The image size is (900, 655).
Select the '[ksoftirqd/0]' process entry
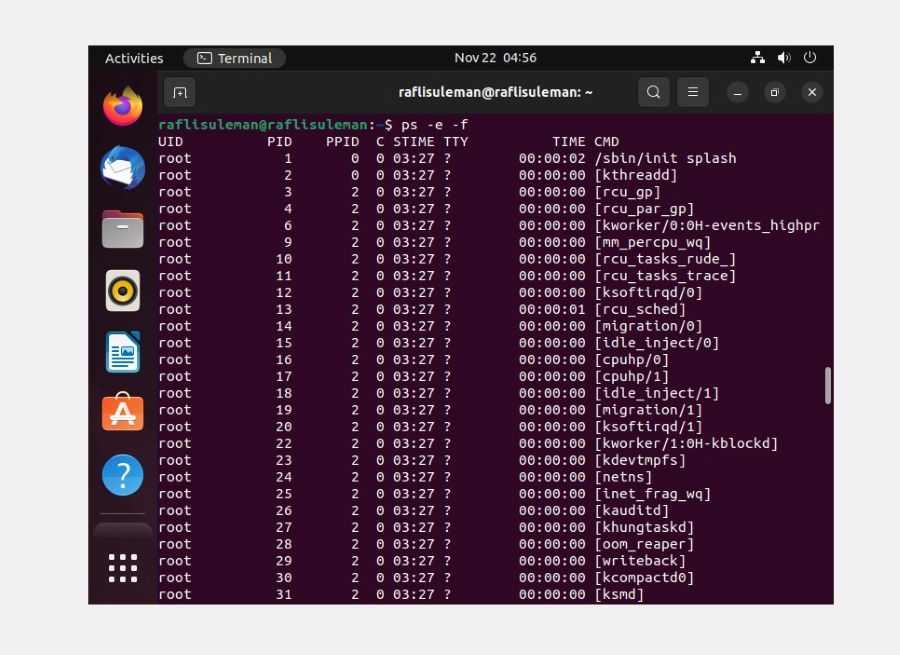click(649, 292)
